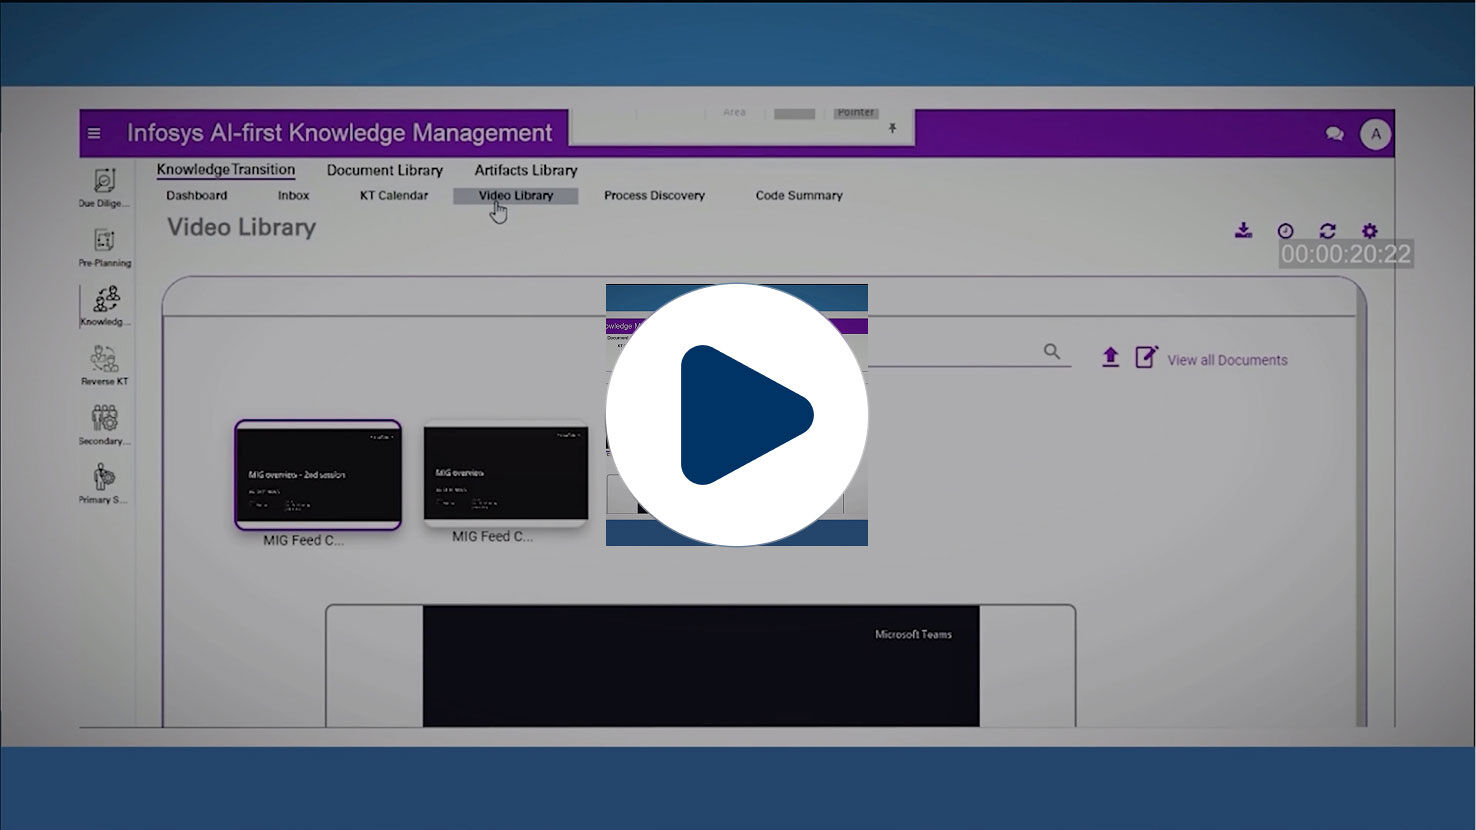Open the Dashboard sub-tab
Screen dimensions: 1476x830
(x=197, y=196)
